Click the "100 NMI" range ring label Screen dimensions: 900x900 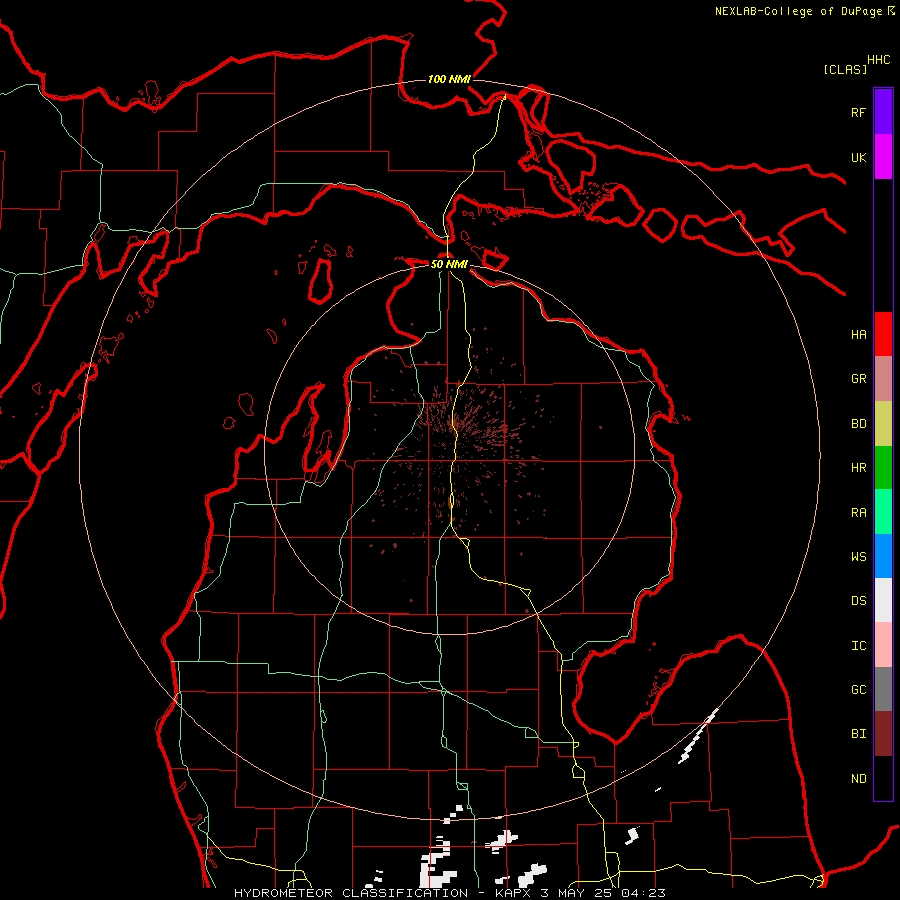click(449, 79)
